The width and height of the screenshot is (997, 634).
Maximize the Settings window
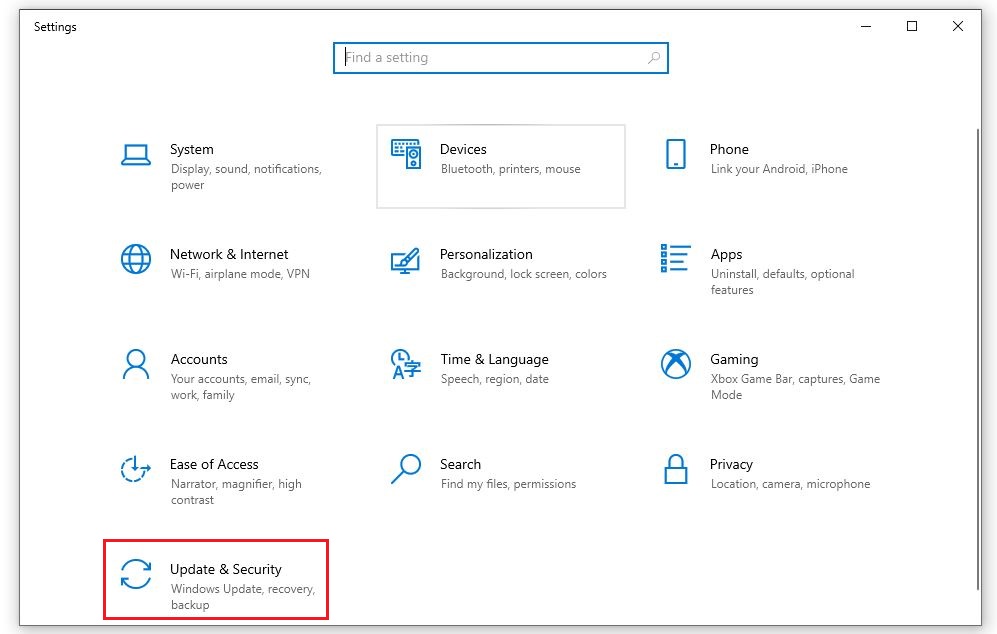point(912,26)
